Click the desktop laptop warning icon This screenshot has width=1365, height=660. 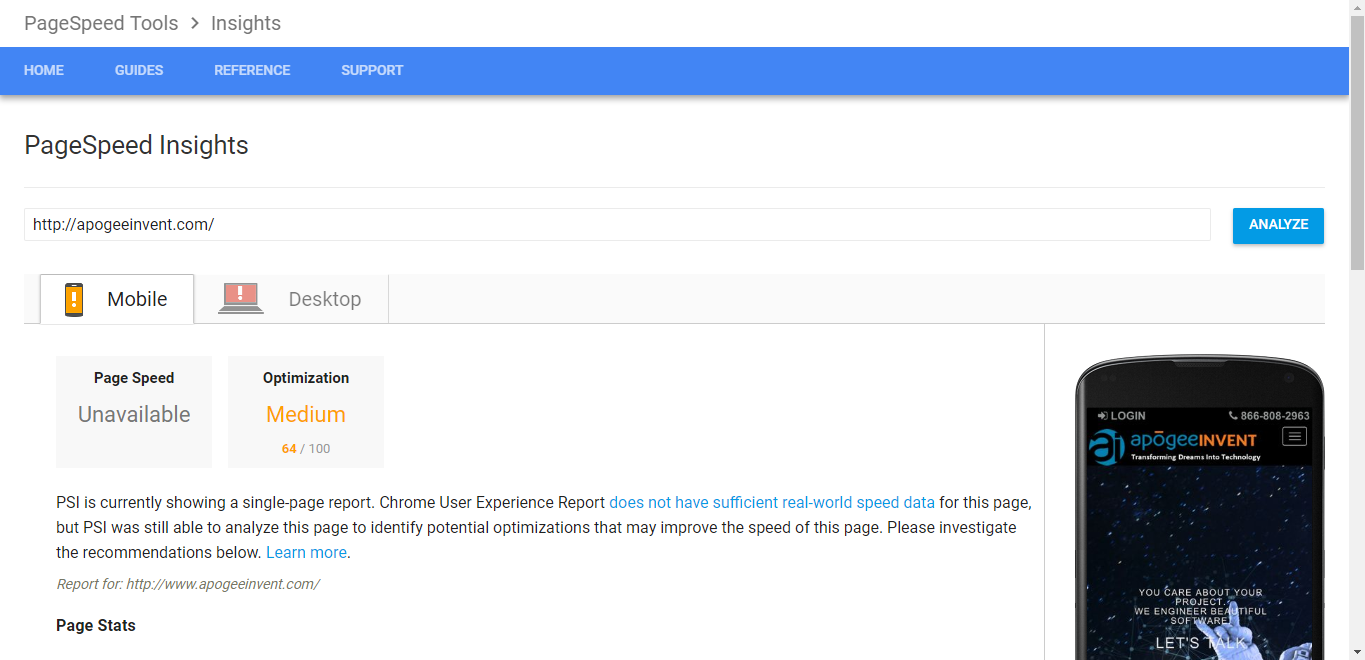(241, 298)
